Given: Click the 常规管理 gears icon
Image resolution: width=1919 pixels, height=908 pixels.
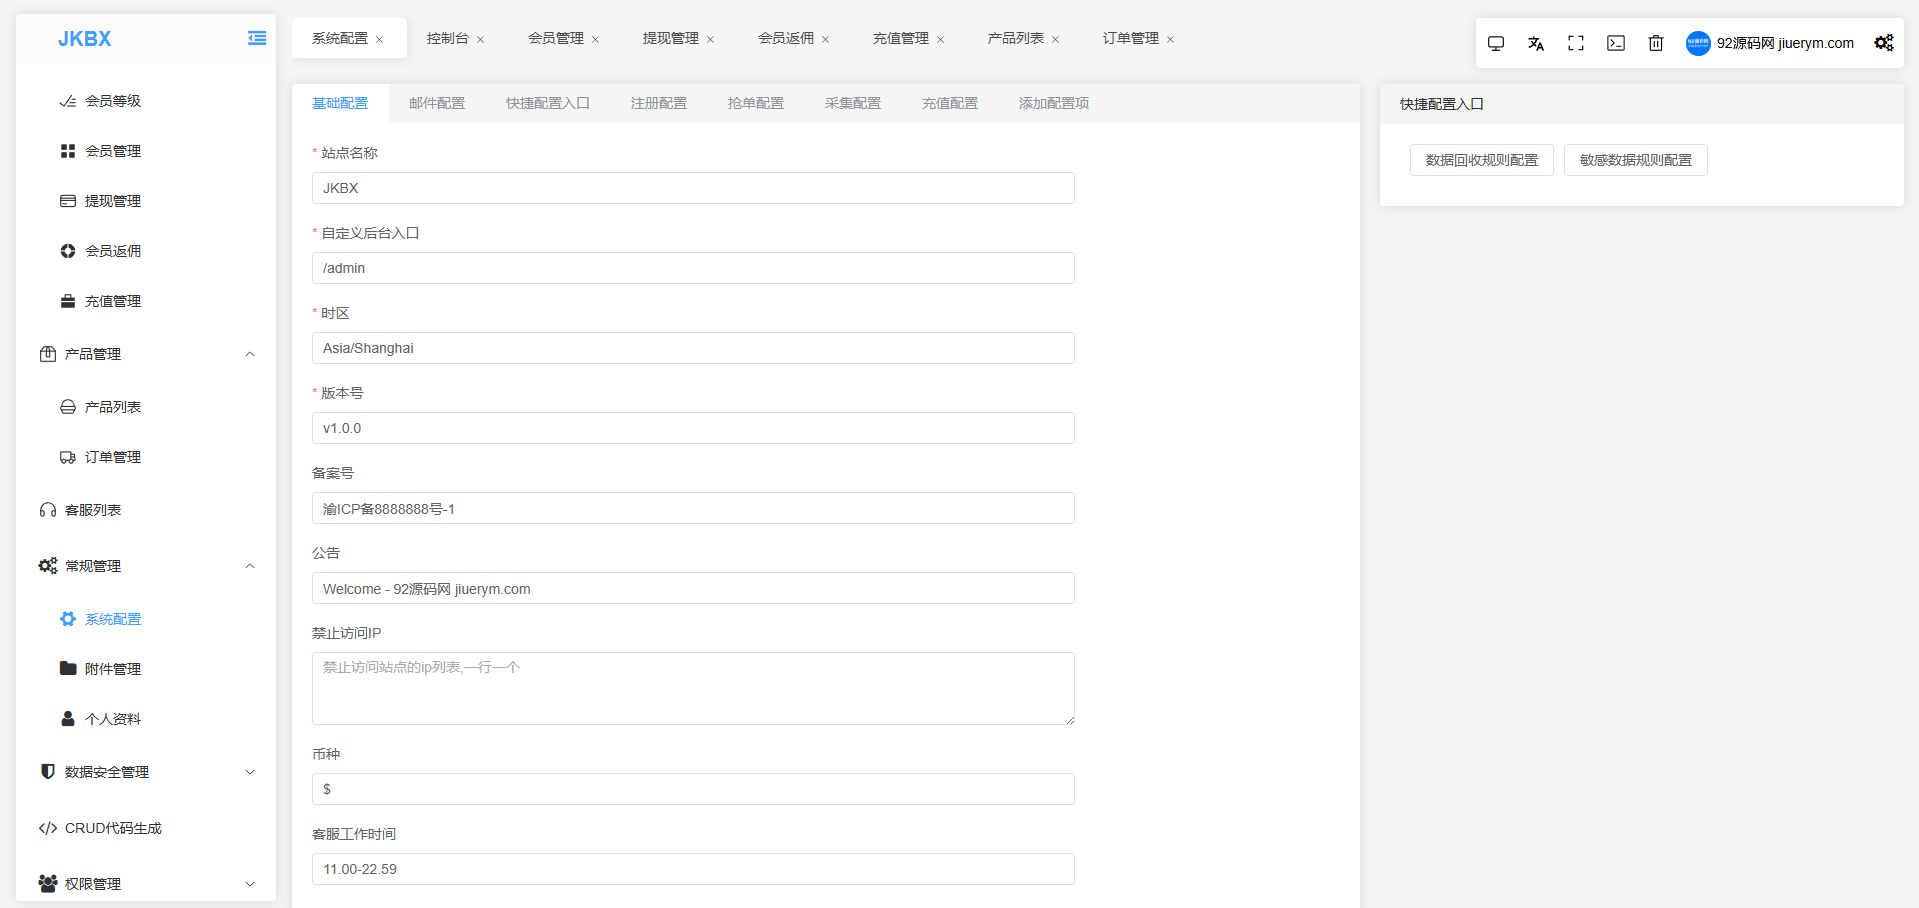Looking at the screenshot, I should (x=48, y=566).
